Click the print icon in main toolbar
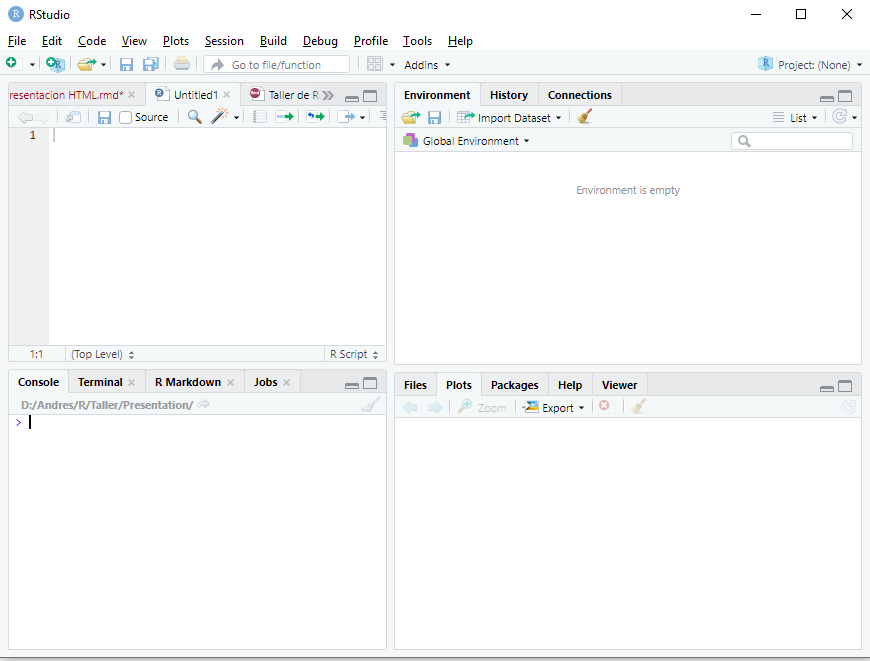Viewport: 870px width, 661px height. pos(181,64)
